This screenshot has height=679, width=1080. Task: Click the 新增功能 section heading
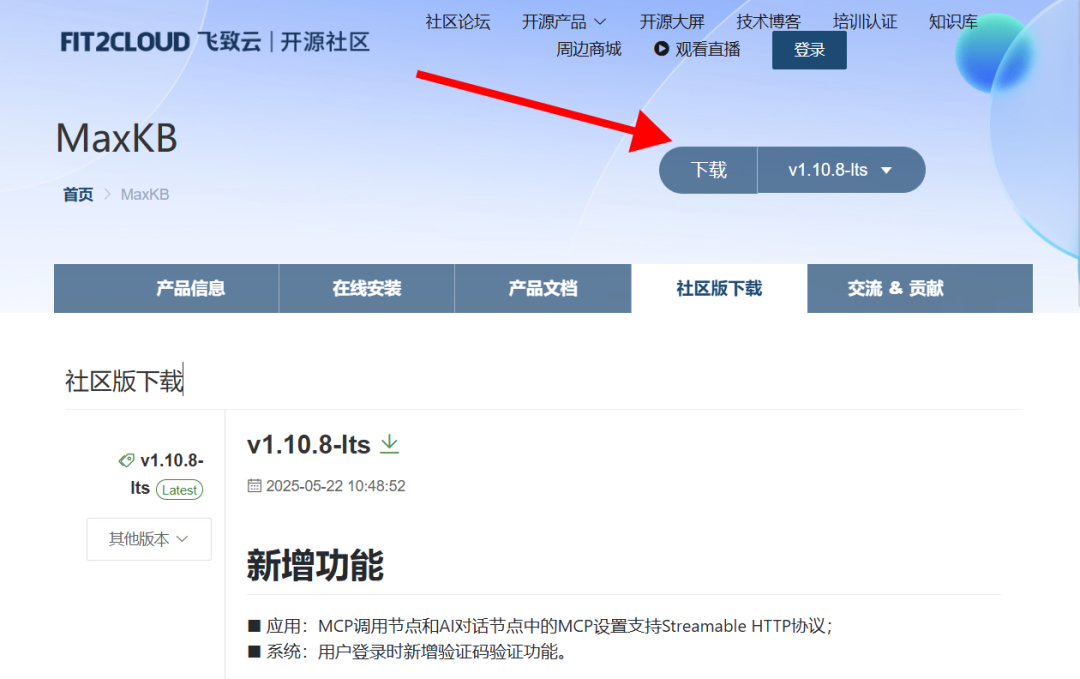(315, 566)
